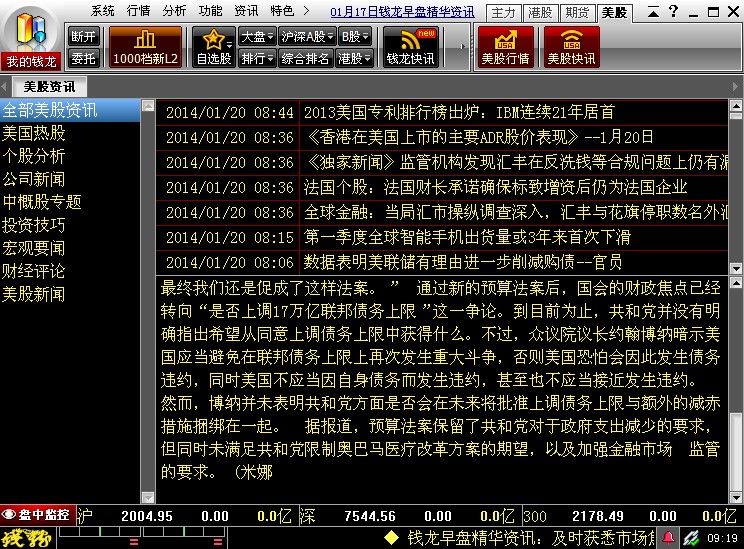Open the 分析 menu
This screenshot has height=549, width=744.
click(x=175, y=10)
